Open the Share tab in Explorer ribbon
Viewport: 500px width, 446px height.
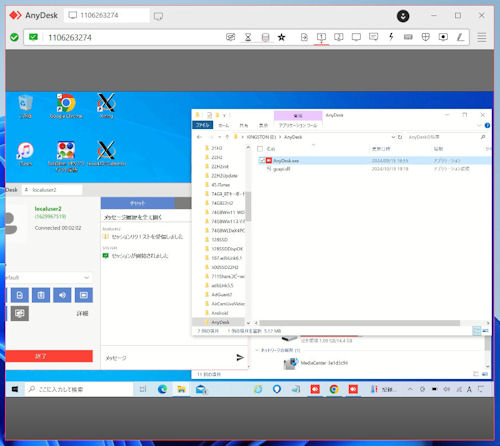point(244,125)
